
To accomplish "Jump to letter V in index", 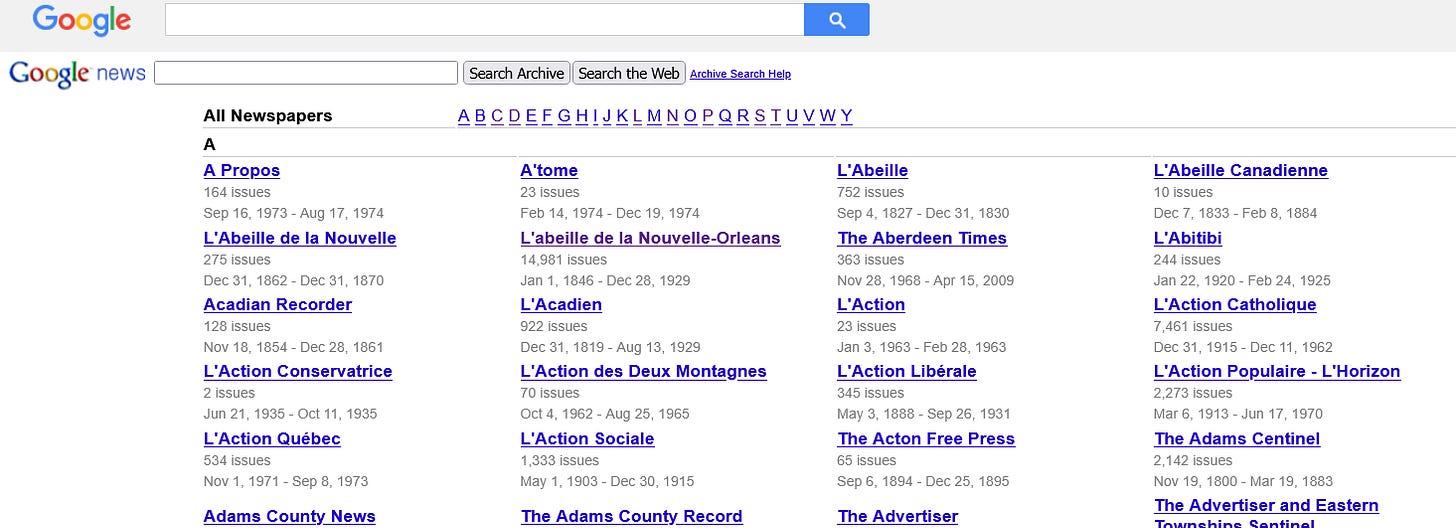I will point(809,116).
